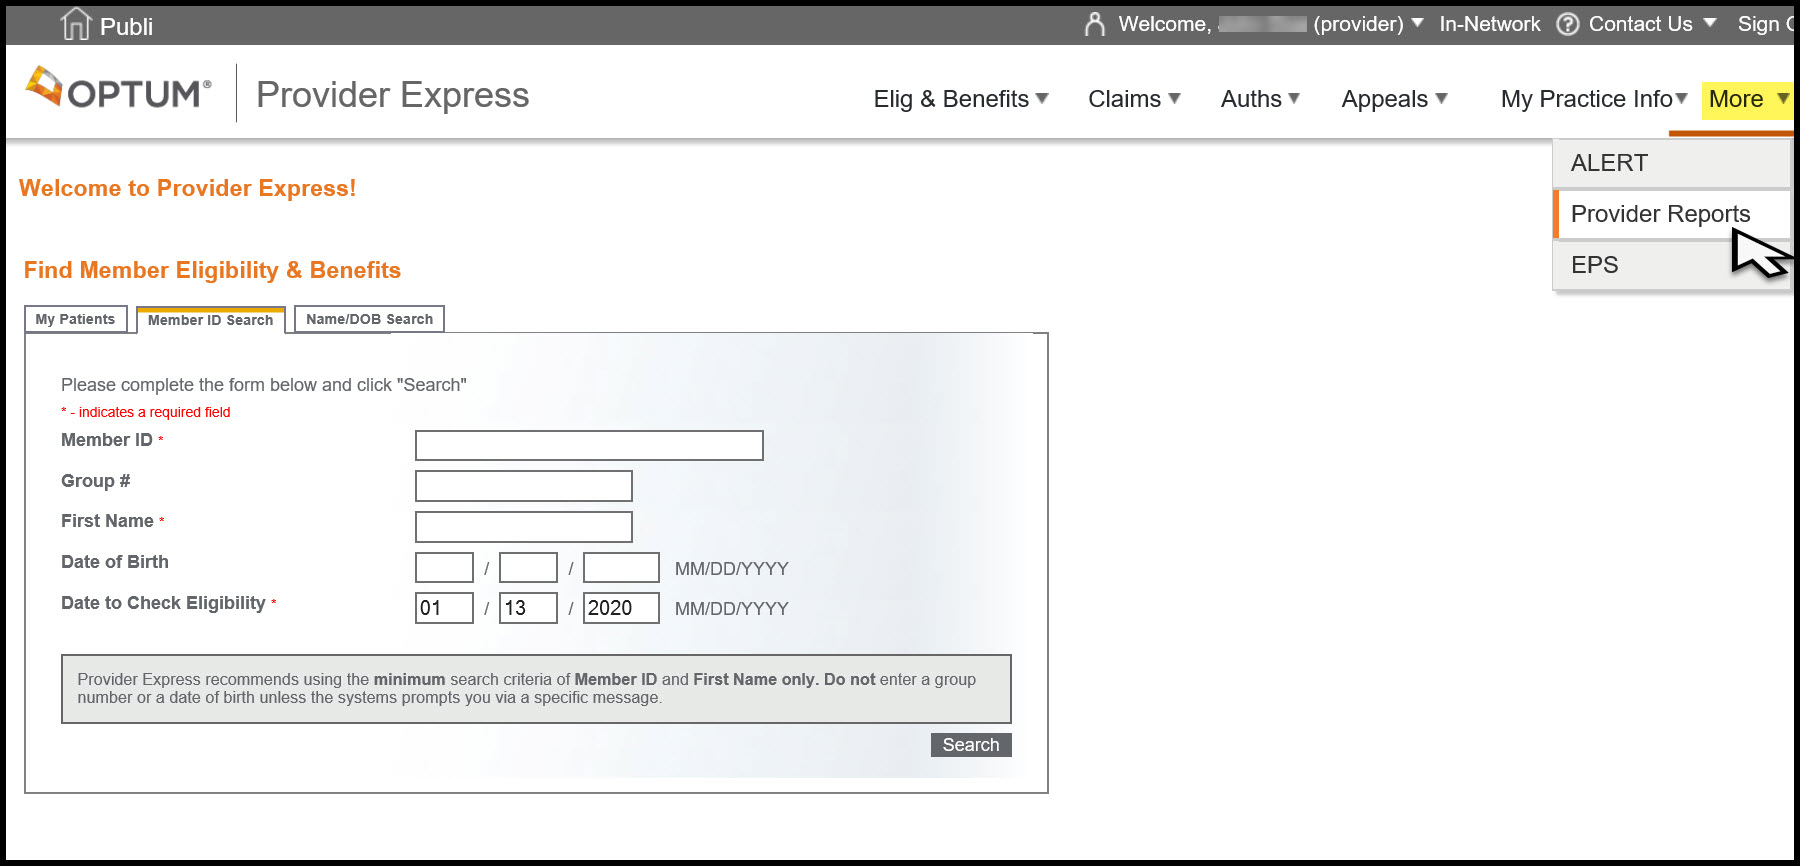This screenshot has width=1800, height=866.
Task: Click into the Member ID input field
Action: pyautogui.click(x=589, y=445)
